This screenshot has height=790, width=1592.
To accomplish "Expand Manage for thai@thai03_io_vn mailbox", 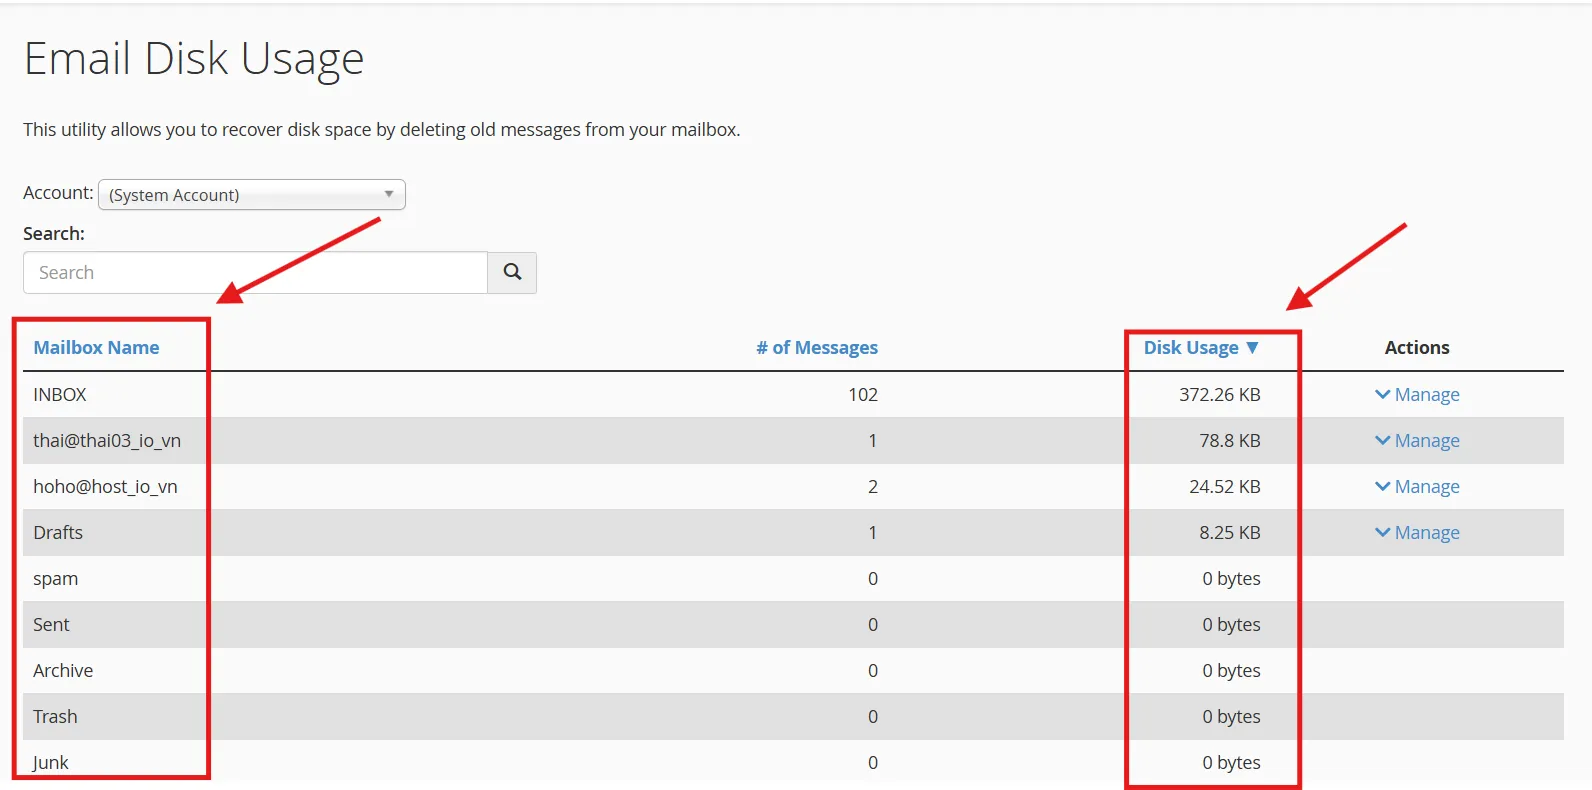I will pos(1417,440).
